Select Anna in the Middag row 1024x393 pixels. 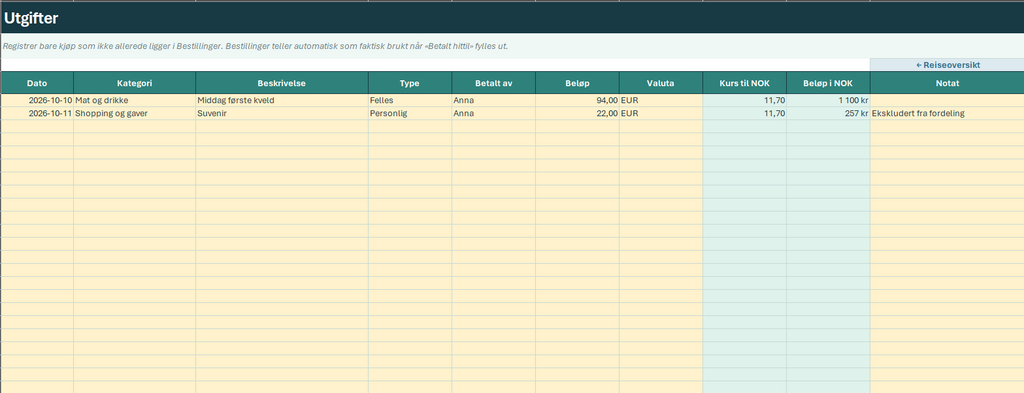[x=494, y=101]
